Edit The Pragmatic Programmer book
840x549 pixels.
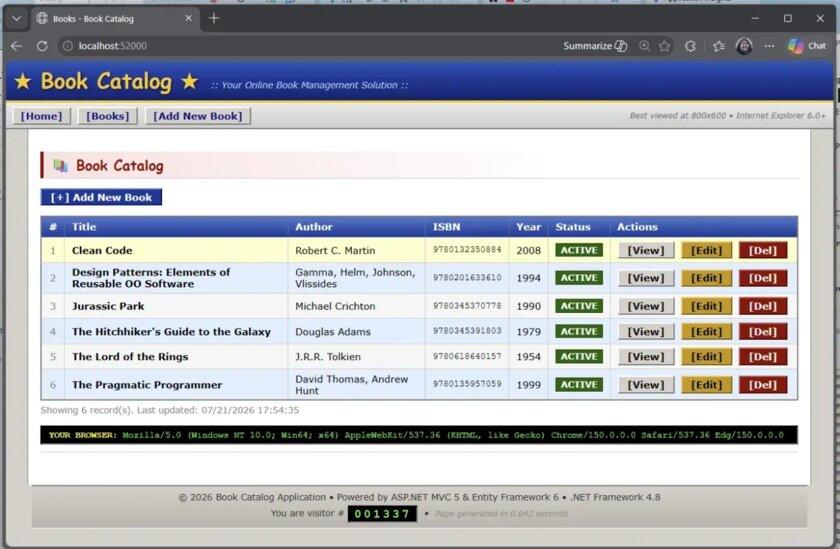[706, 385]
